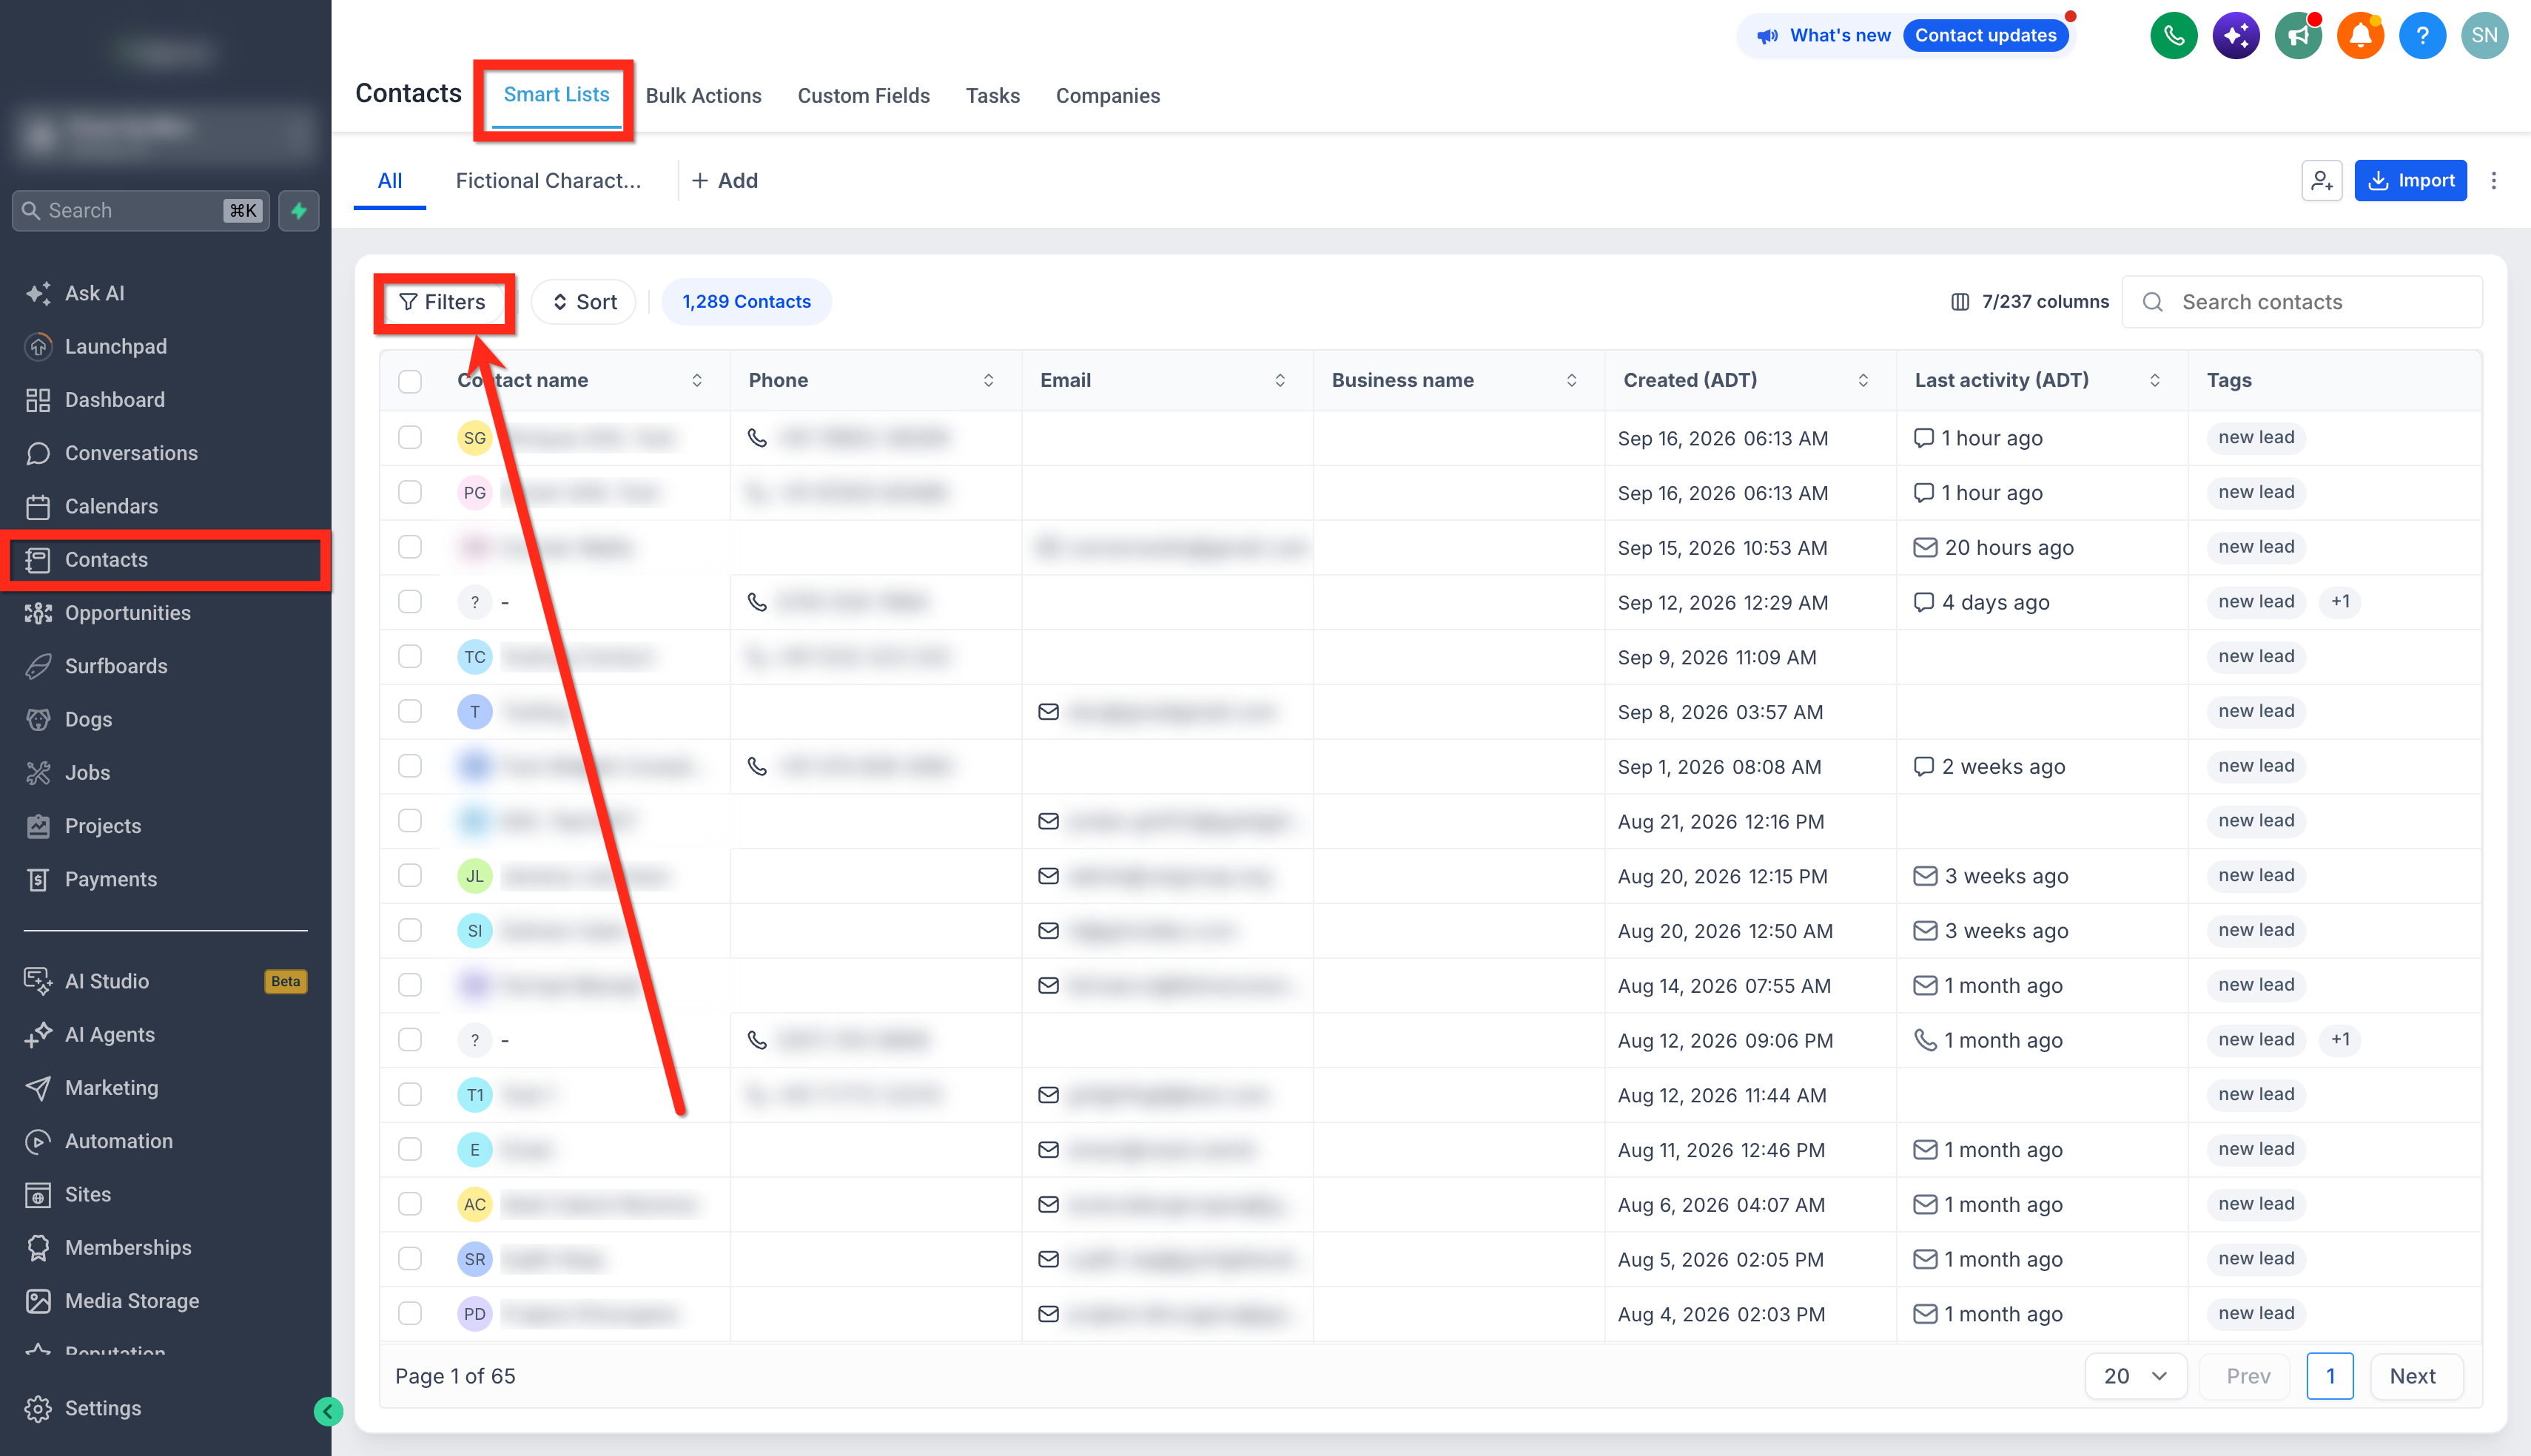The image size is (2531, 1456).
Task: Switch to the Bulk Actions tab
Action: tap(703, 96)
